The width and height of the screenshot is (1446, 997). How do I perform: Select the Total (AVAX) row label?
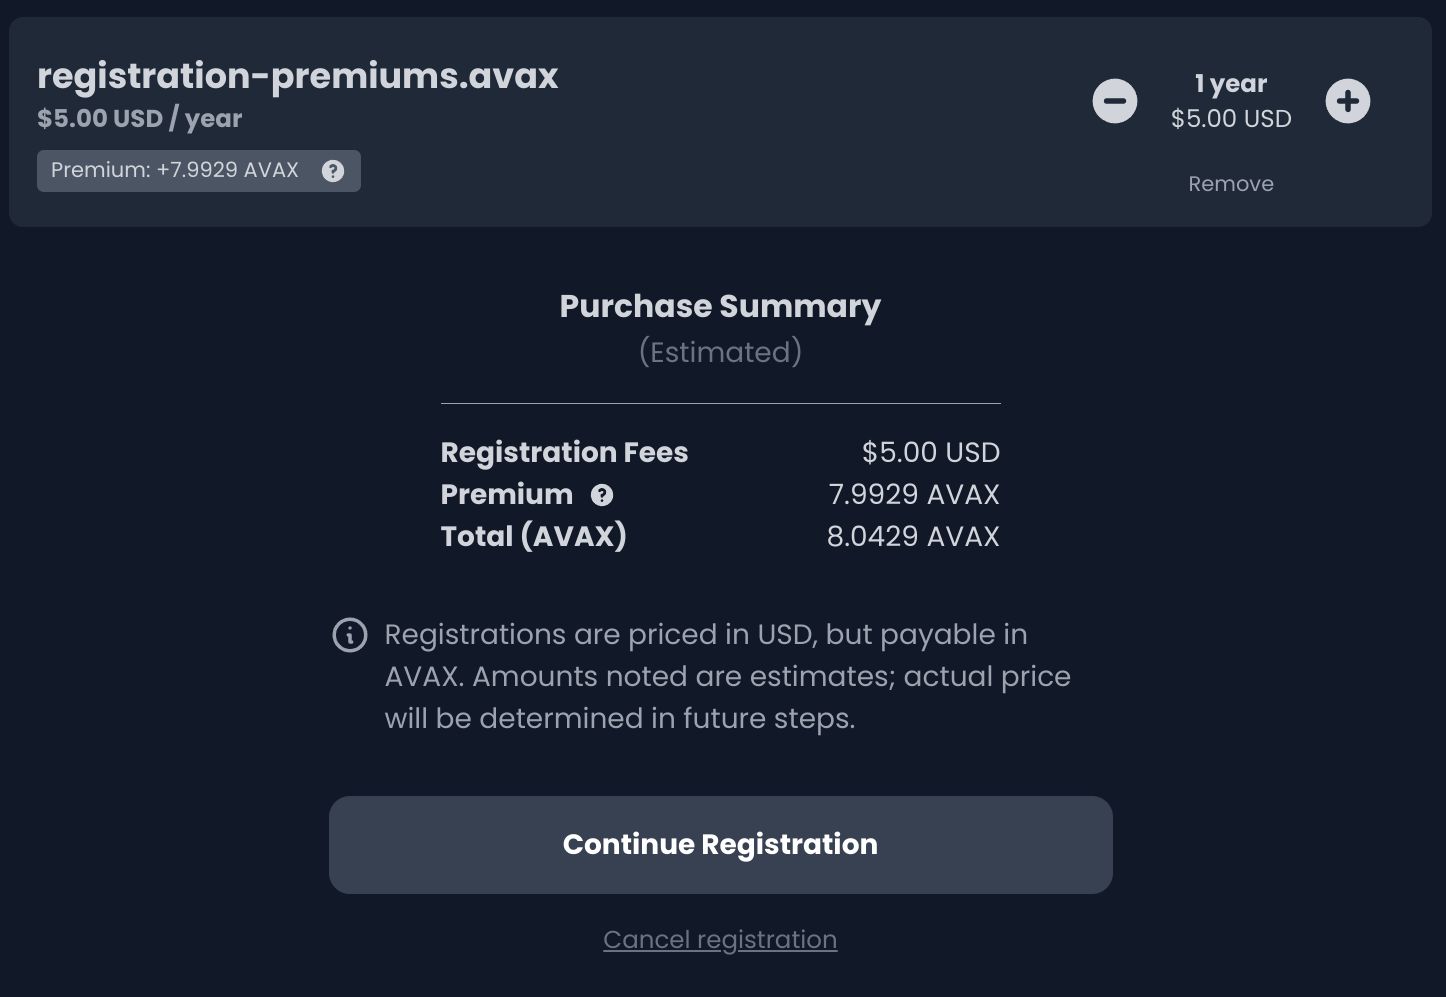point(534,536)
